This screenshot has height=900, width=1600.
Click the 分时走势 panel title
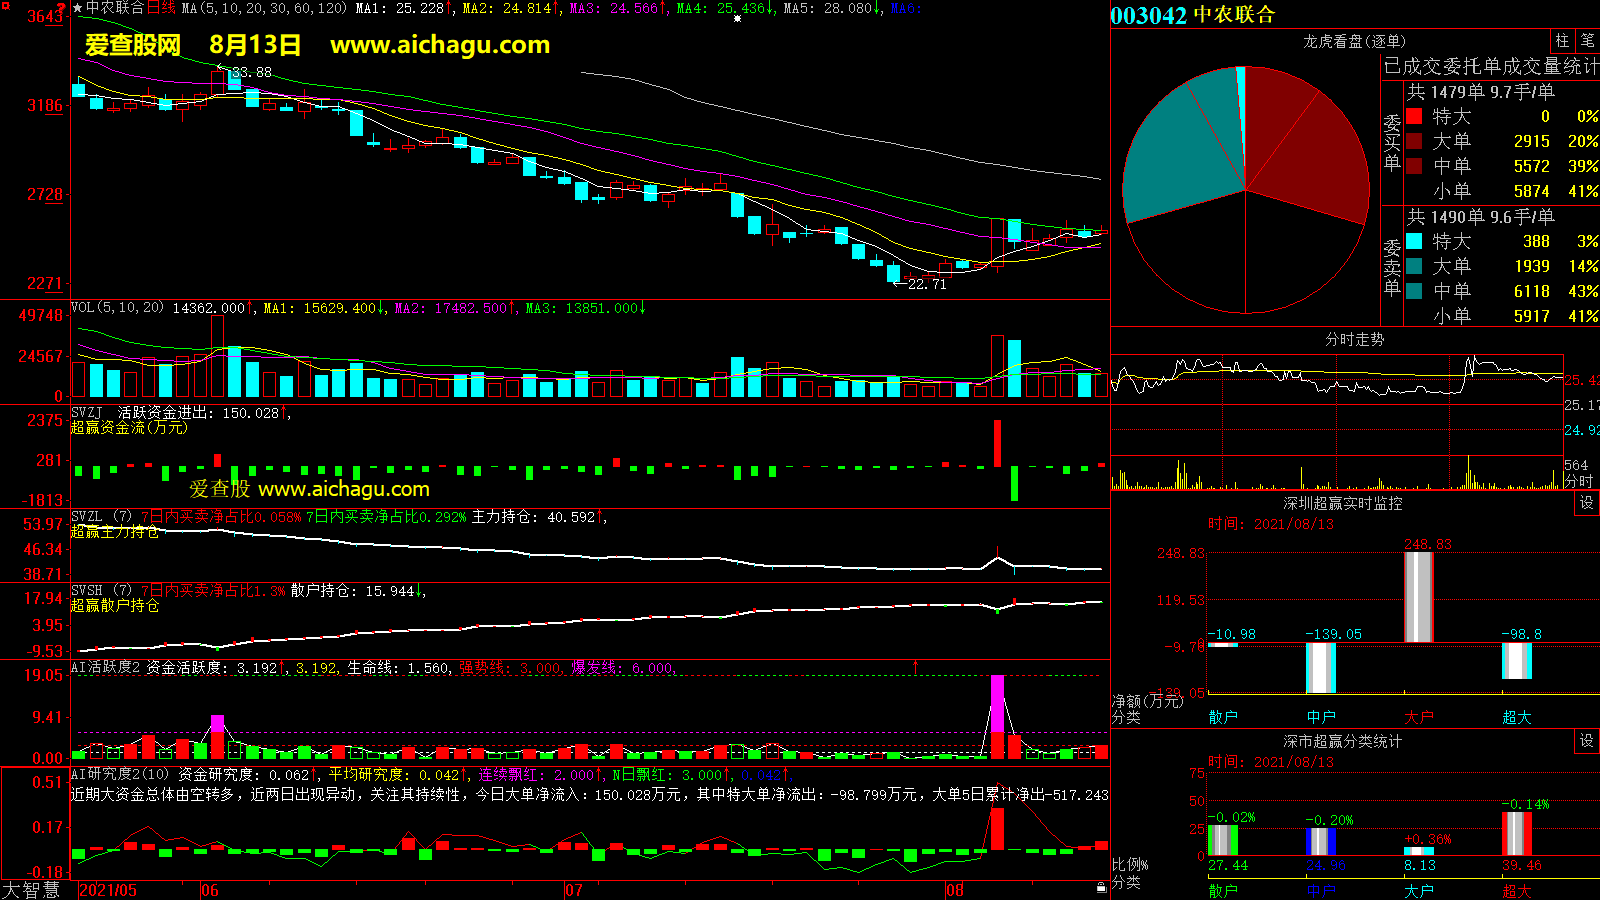coord(1354,340)
